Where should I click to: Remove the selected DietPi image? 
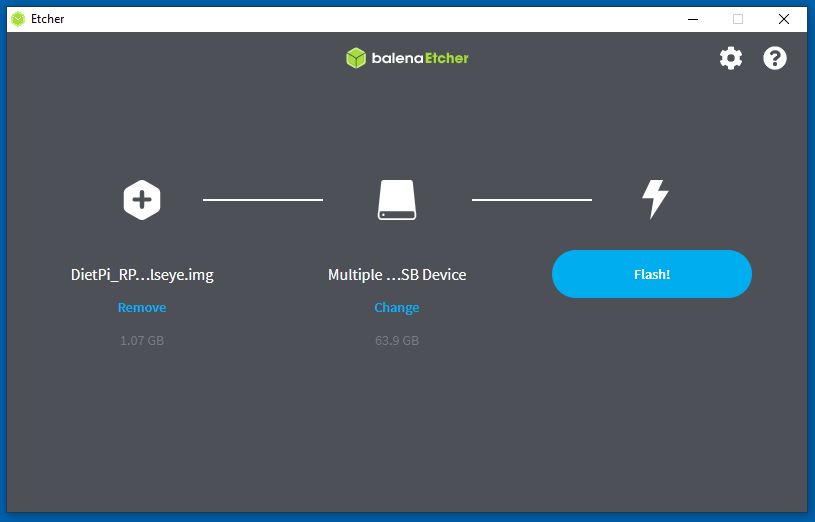point(142,307)
